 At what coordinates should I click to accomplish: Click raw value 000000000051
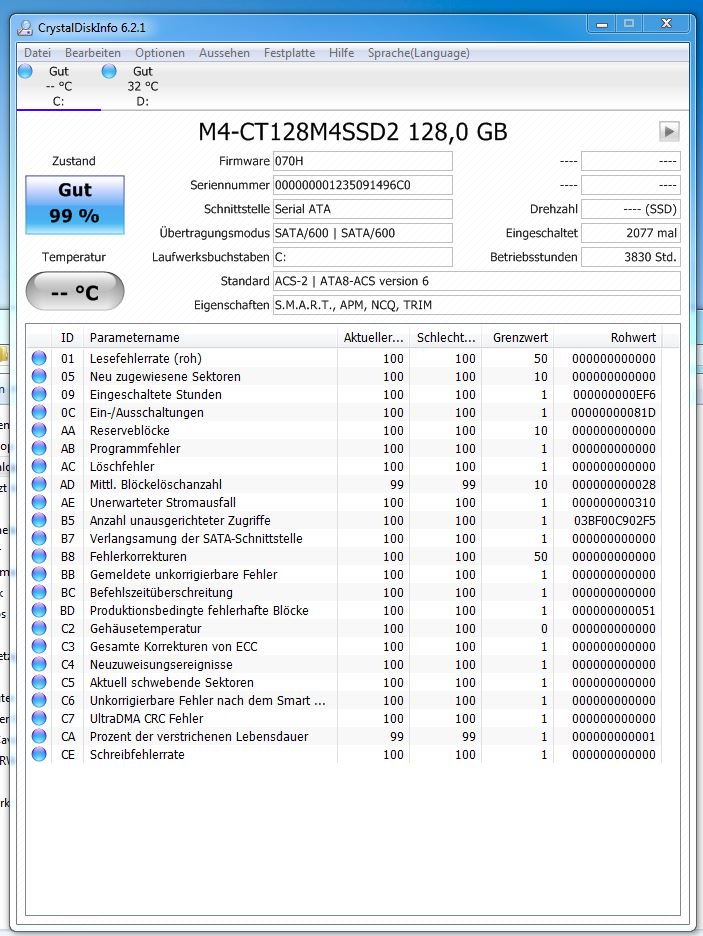614,610
